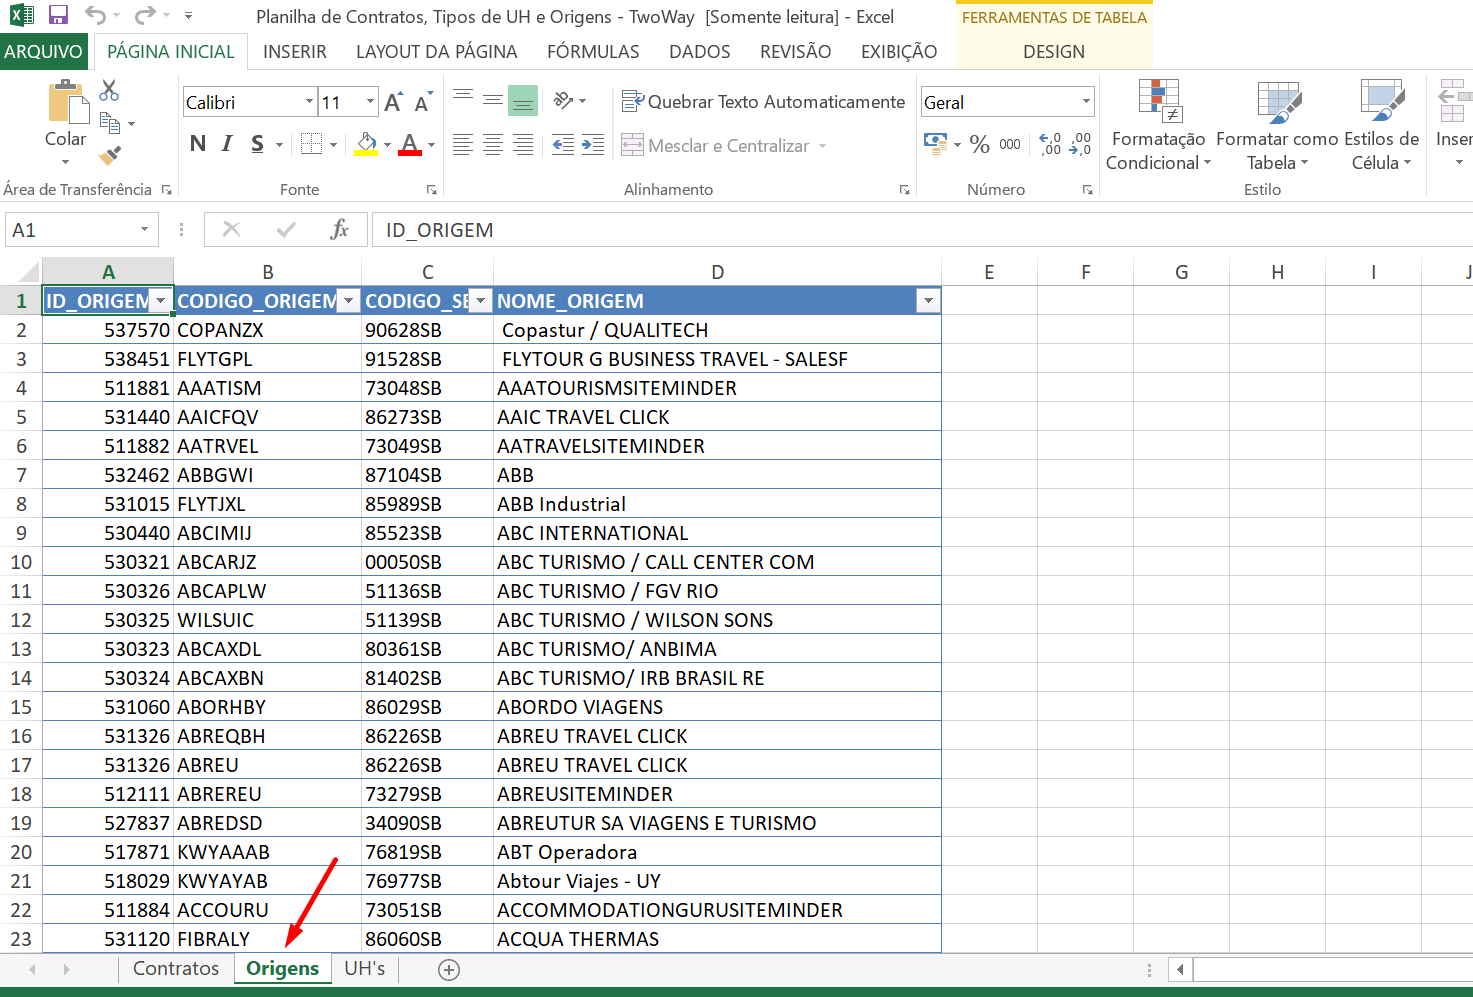
Task: Activate the Format Painter brush
Action: coord(110,155)
